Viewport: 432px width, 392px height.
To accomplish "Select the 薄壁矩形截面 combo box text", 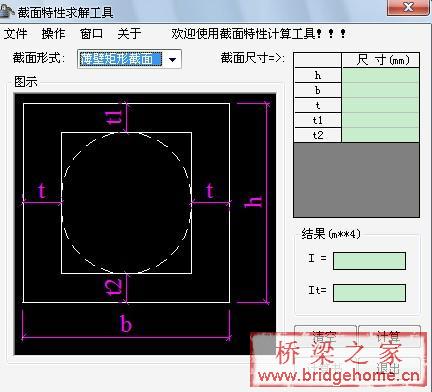I will 121,59.
